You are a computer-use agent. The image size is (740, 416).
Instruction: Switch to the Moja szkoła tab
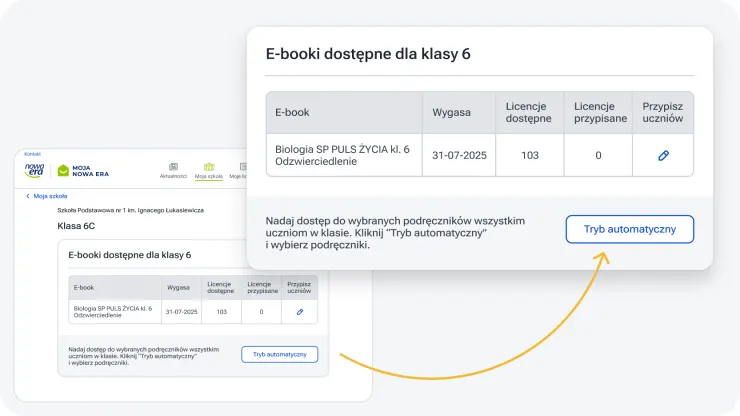[x=209, y=176]
